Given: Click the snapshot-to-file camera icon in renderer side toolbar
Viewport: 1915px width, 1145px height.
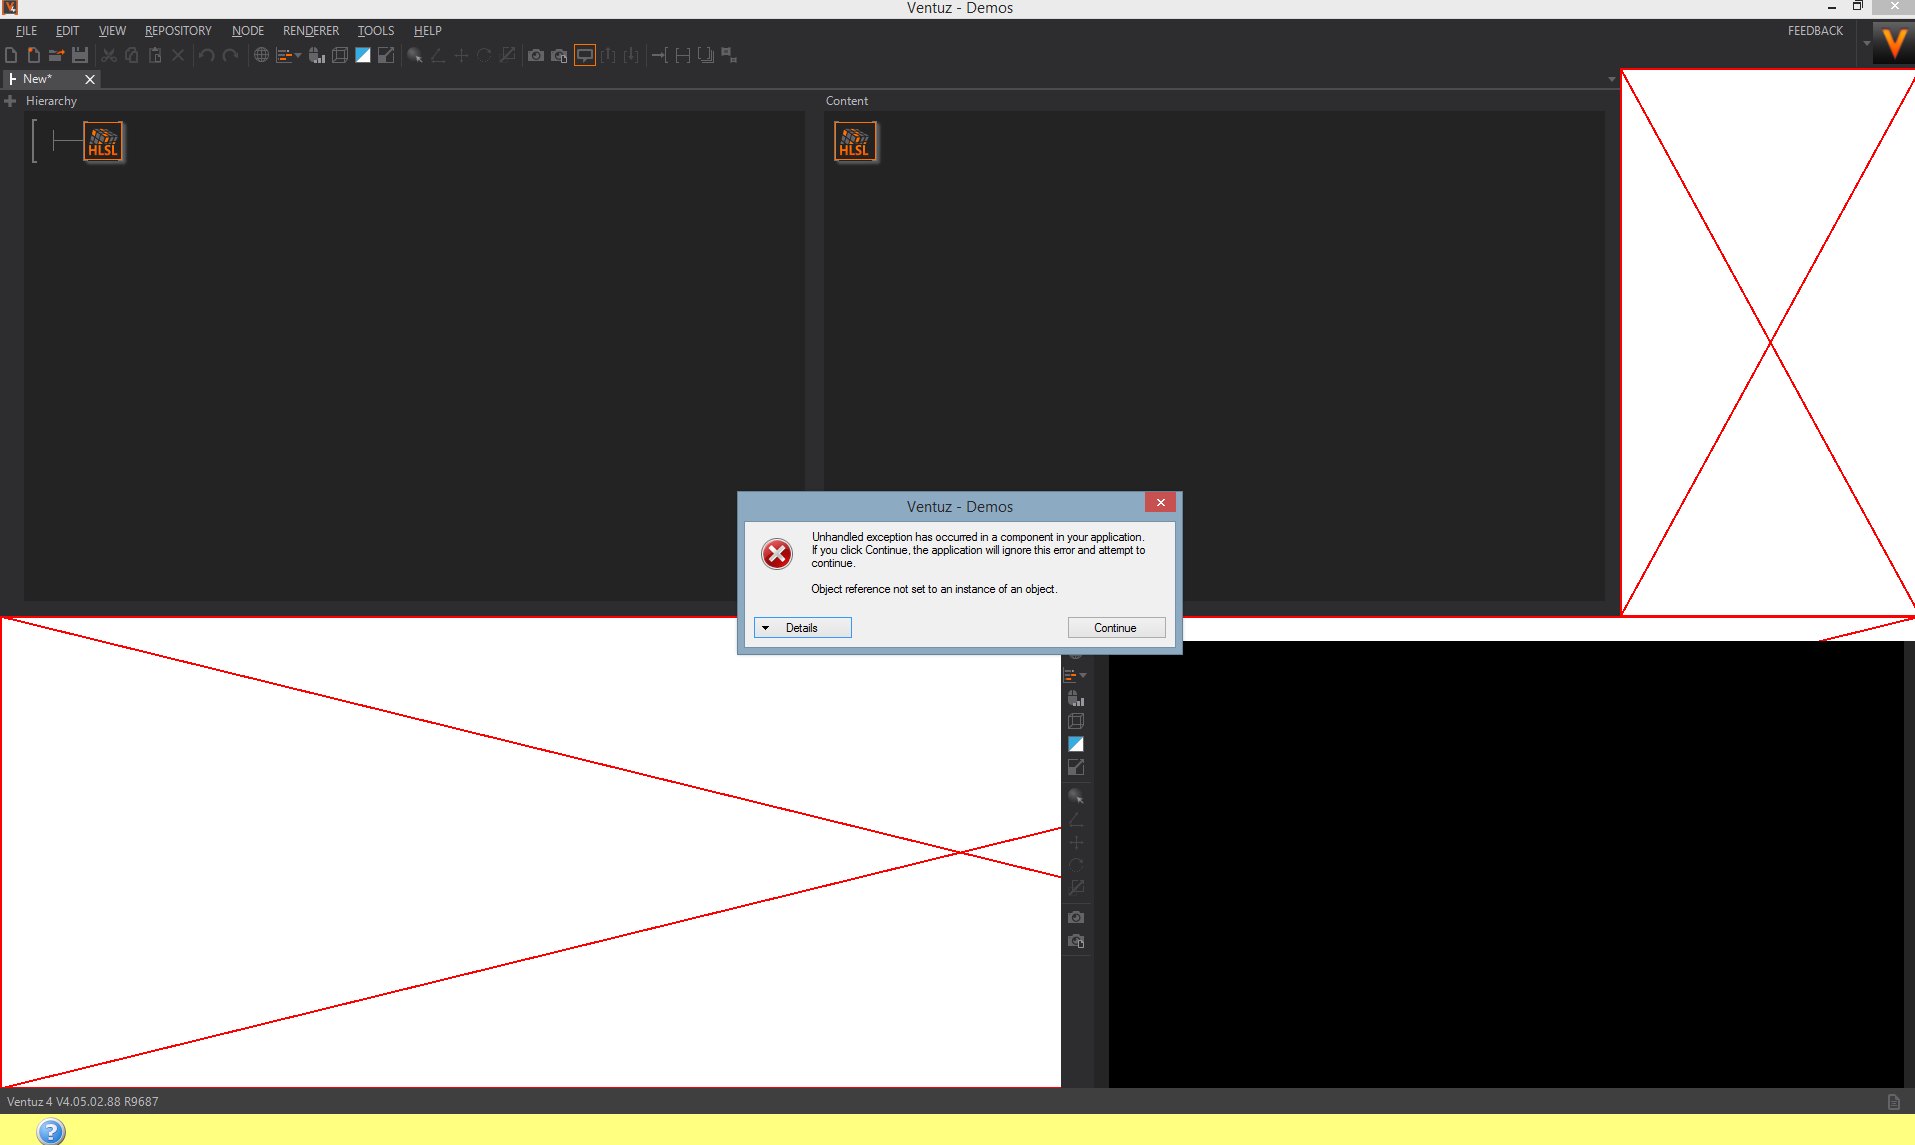Looking at the screenshot, I should pos(1076,941).
